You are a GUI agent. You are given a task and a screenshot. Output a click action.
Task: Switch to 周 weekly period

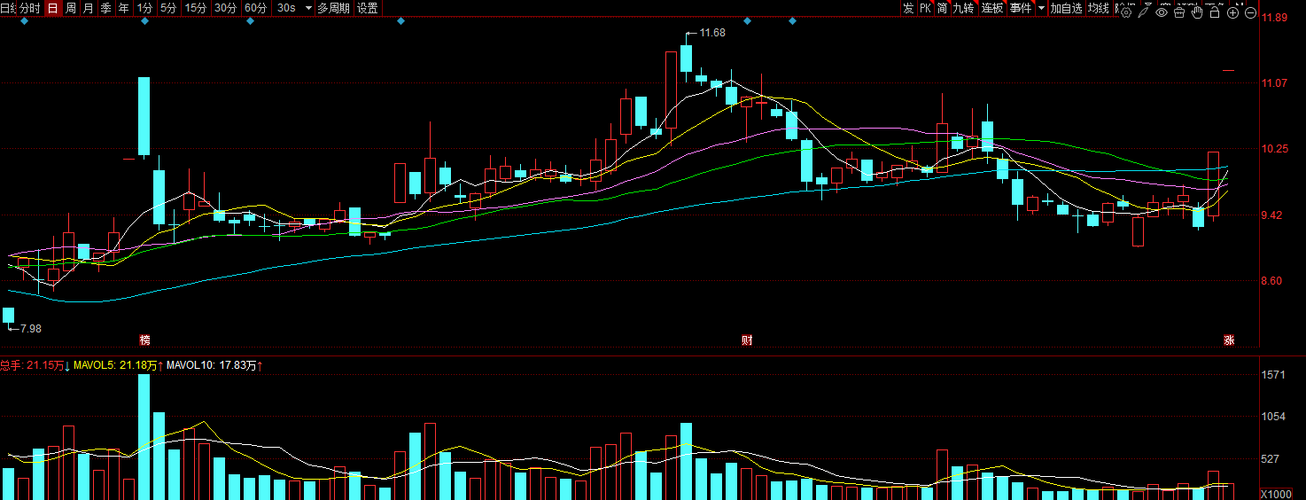[71, 8]
